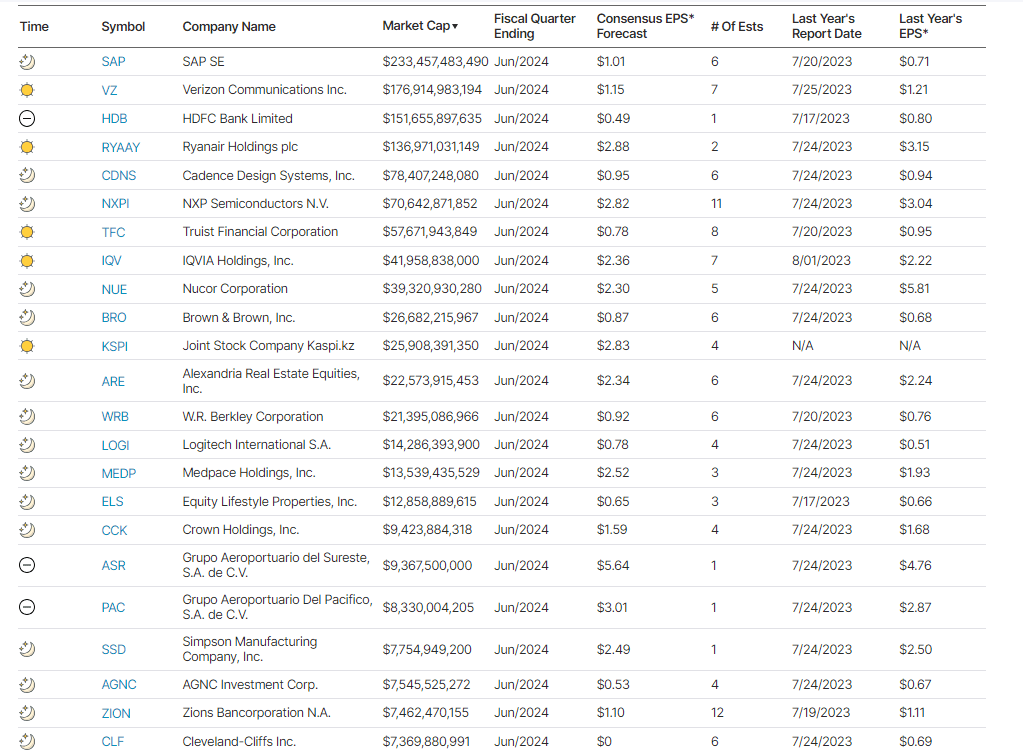The height and width of the screenshot is (753, 1023).
Task: Click the after-hours moon icon for BRO
Action: click(27, 318)
